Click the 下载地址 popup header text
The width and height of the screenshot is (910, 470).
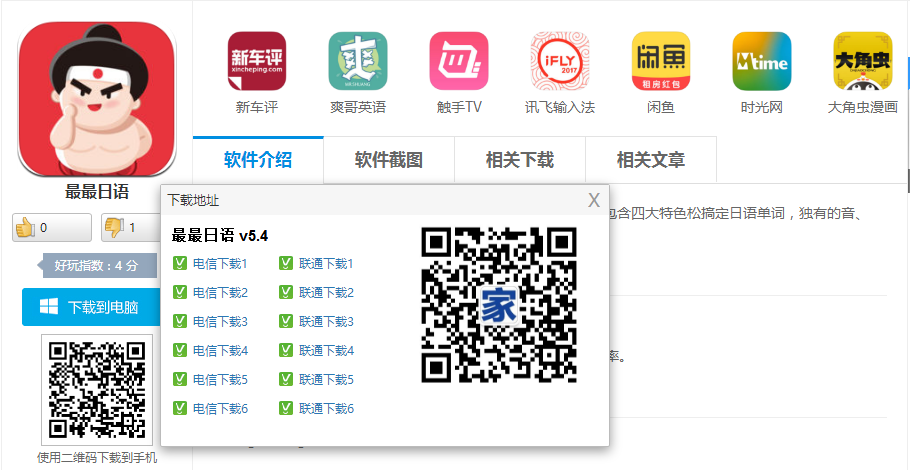tap(193, 201)
